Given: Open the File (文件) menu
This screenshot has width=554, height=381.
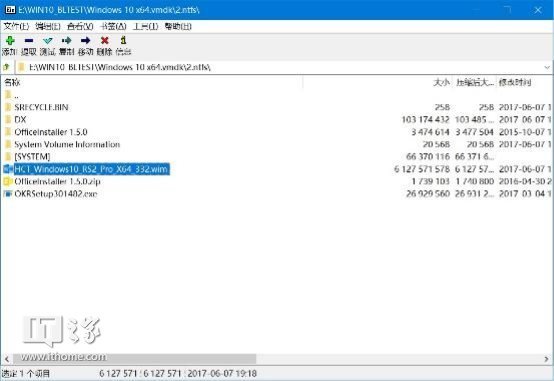Looking at the screenshot, I should coord(16,26).
